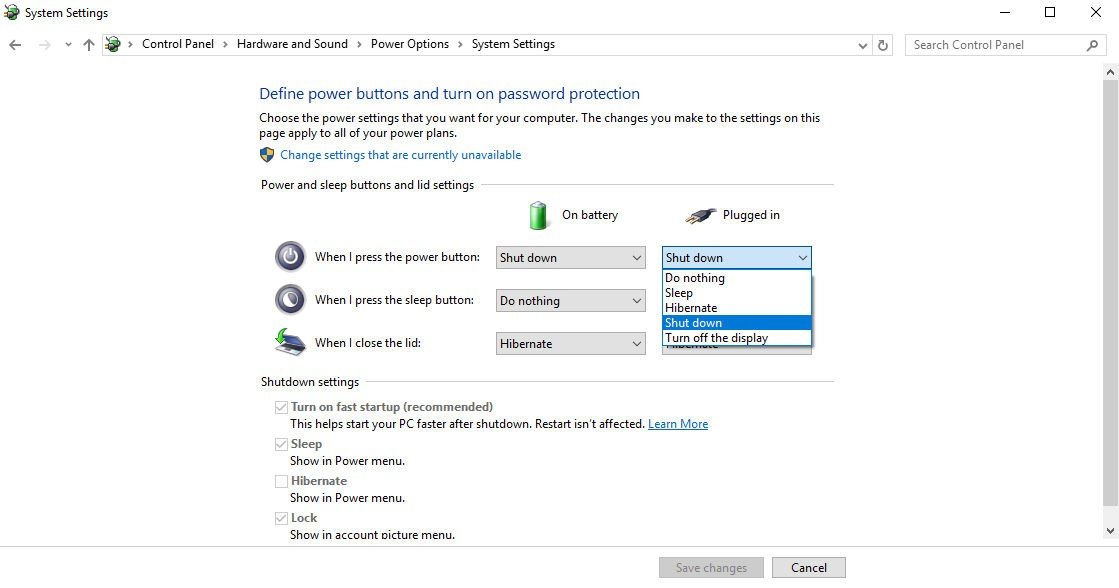Focus the Search Control Panel field
The height and width of the screenshot is (588, 1119).
point(1005,45)
